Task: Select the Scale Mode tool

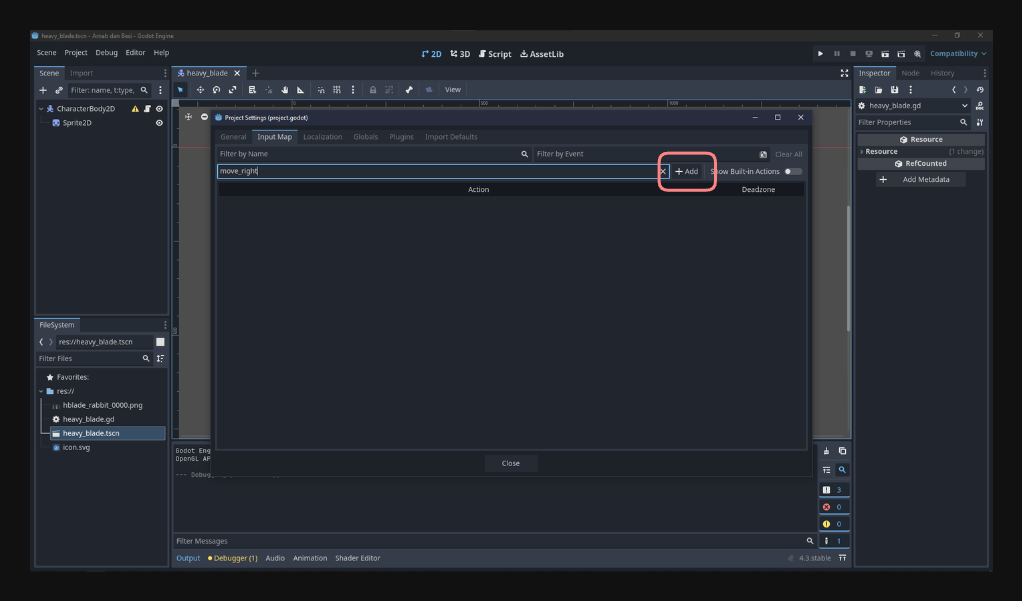Action: [233, 90]
